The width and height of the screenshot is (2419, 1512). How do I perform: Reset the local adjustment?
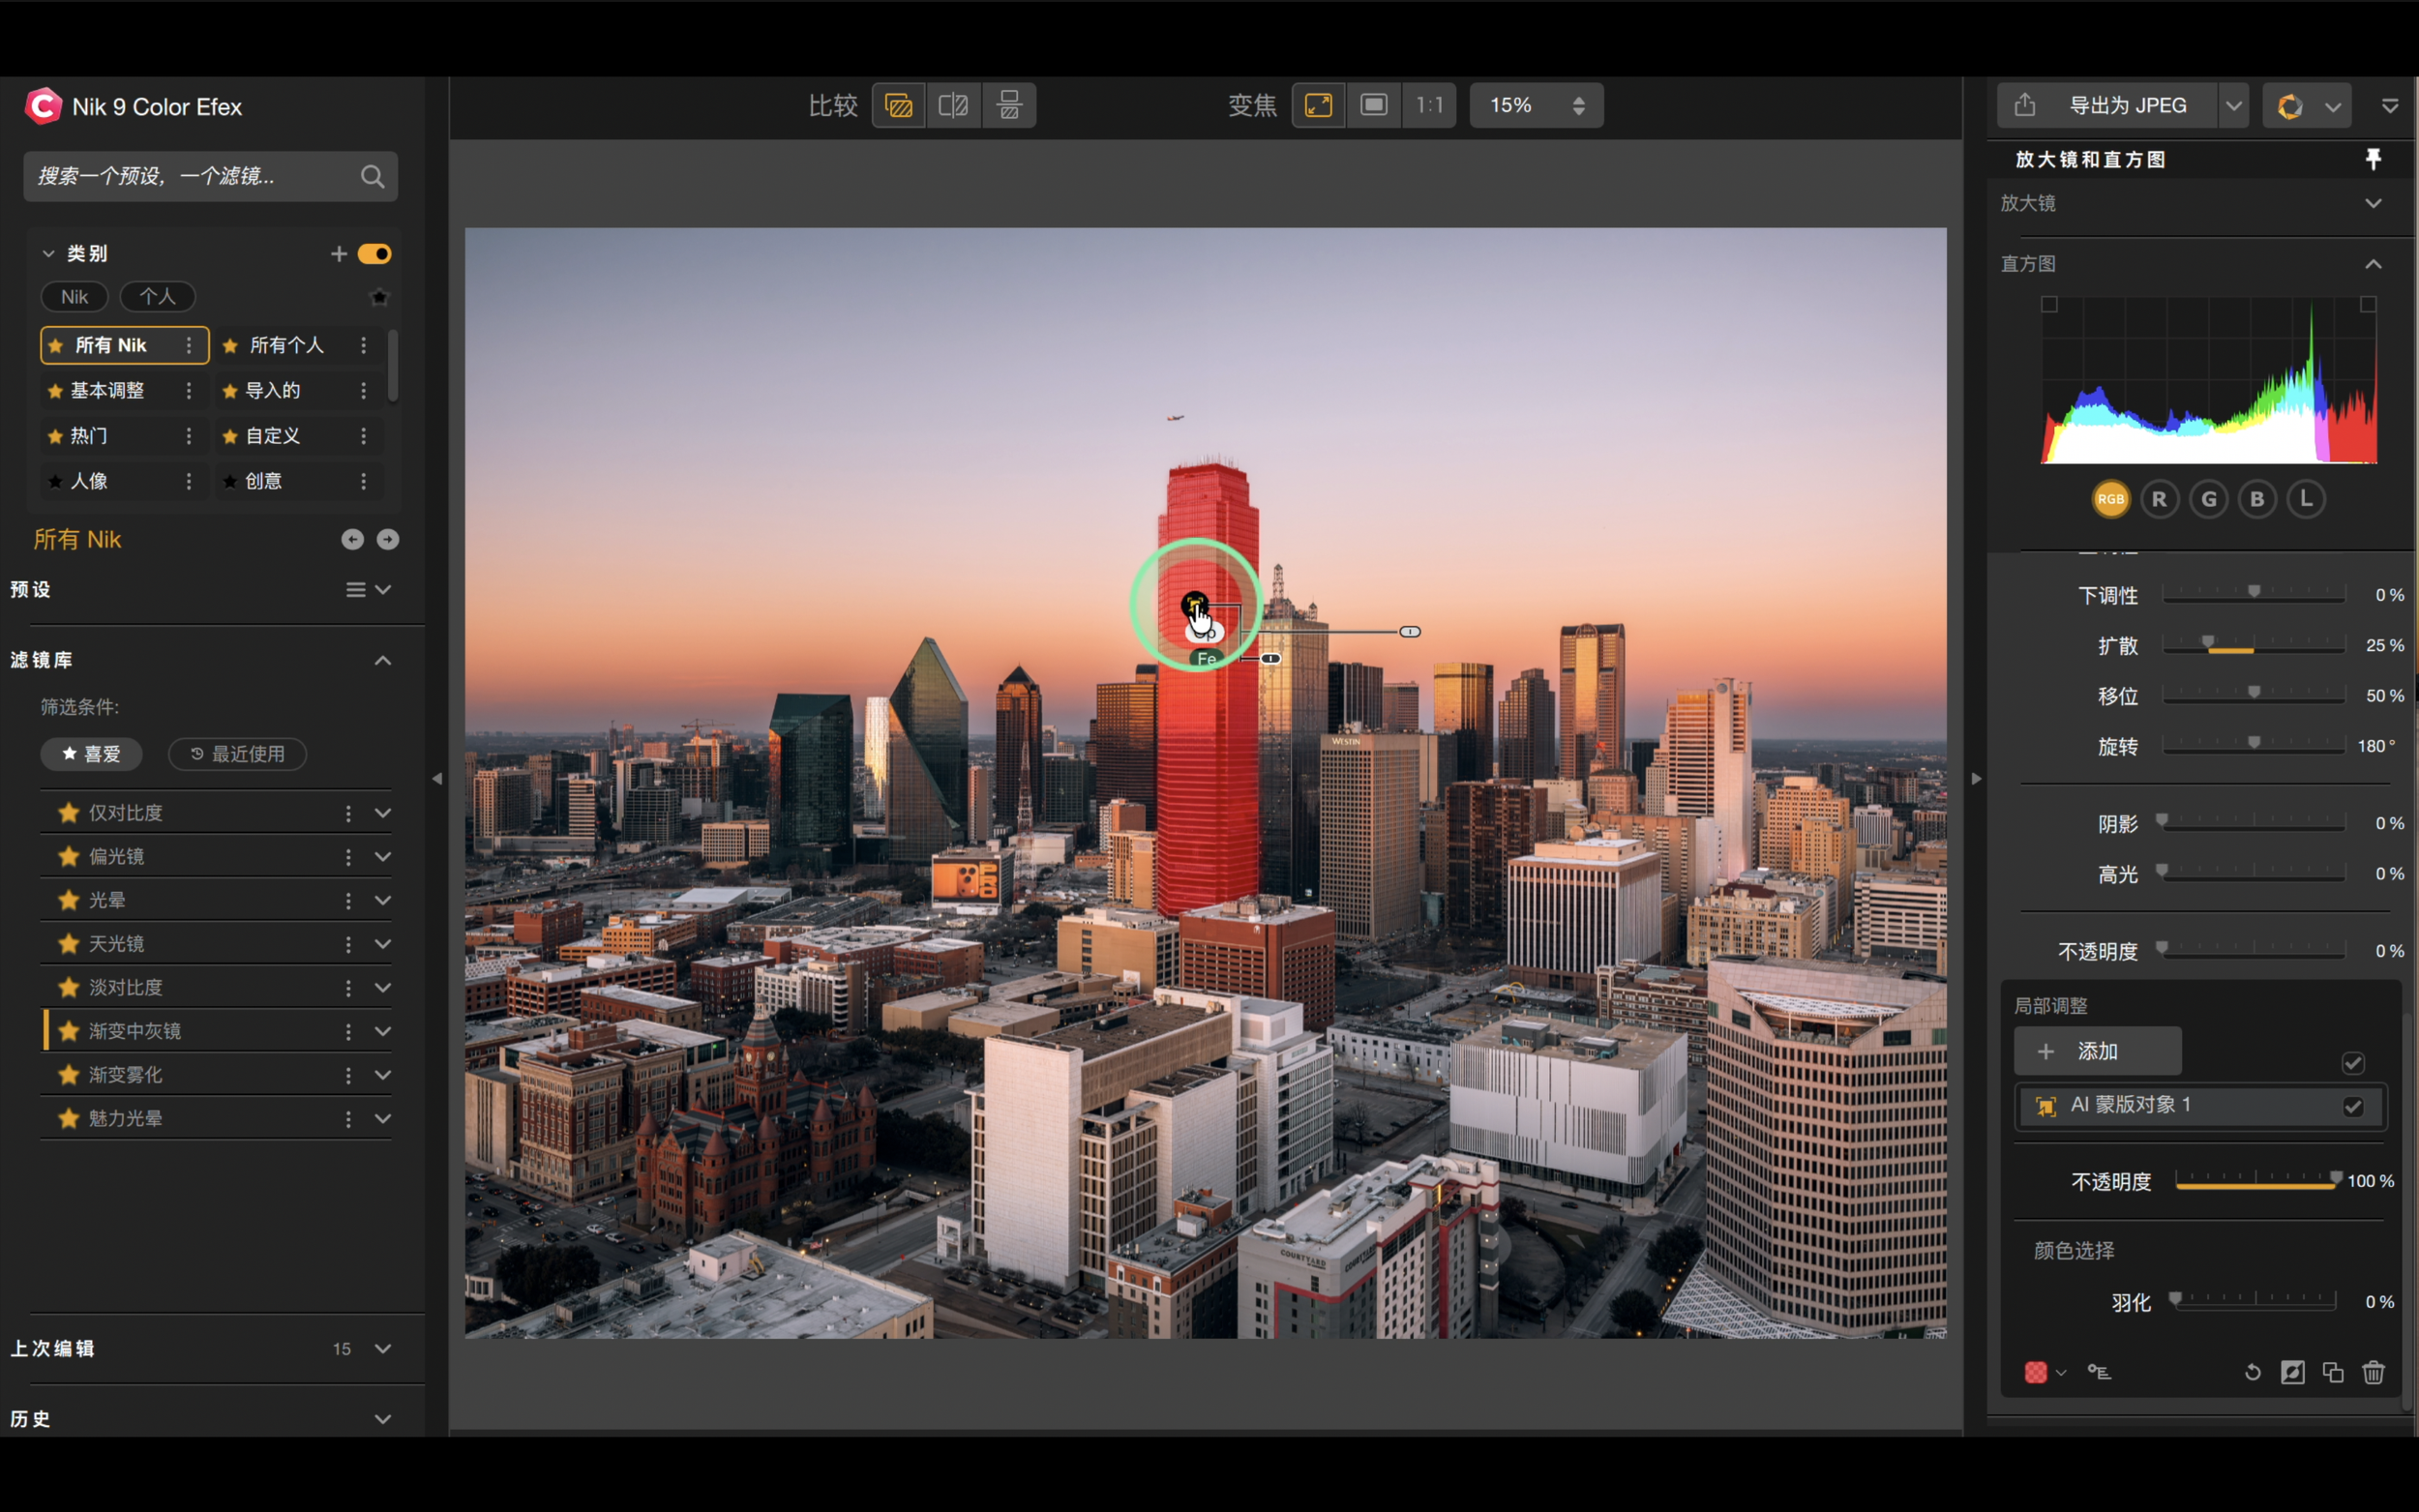2252,1372
